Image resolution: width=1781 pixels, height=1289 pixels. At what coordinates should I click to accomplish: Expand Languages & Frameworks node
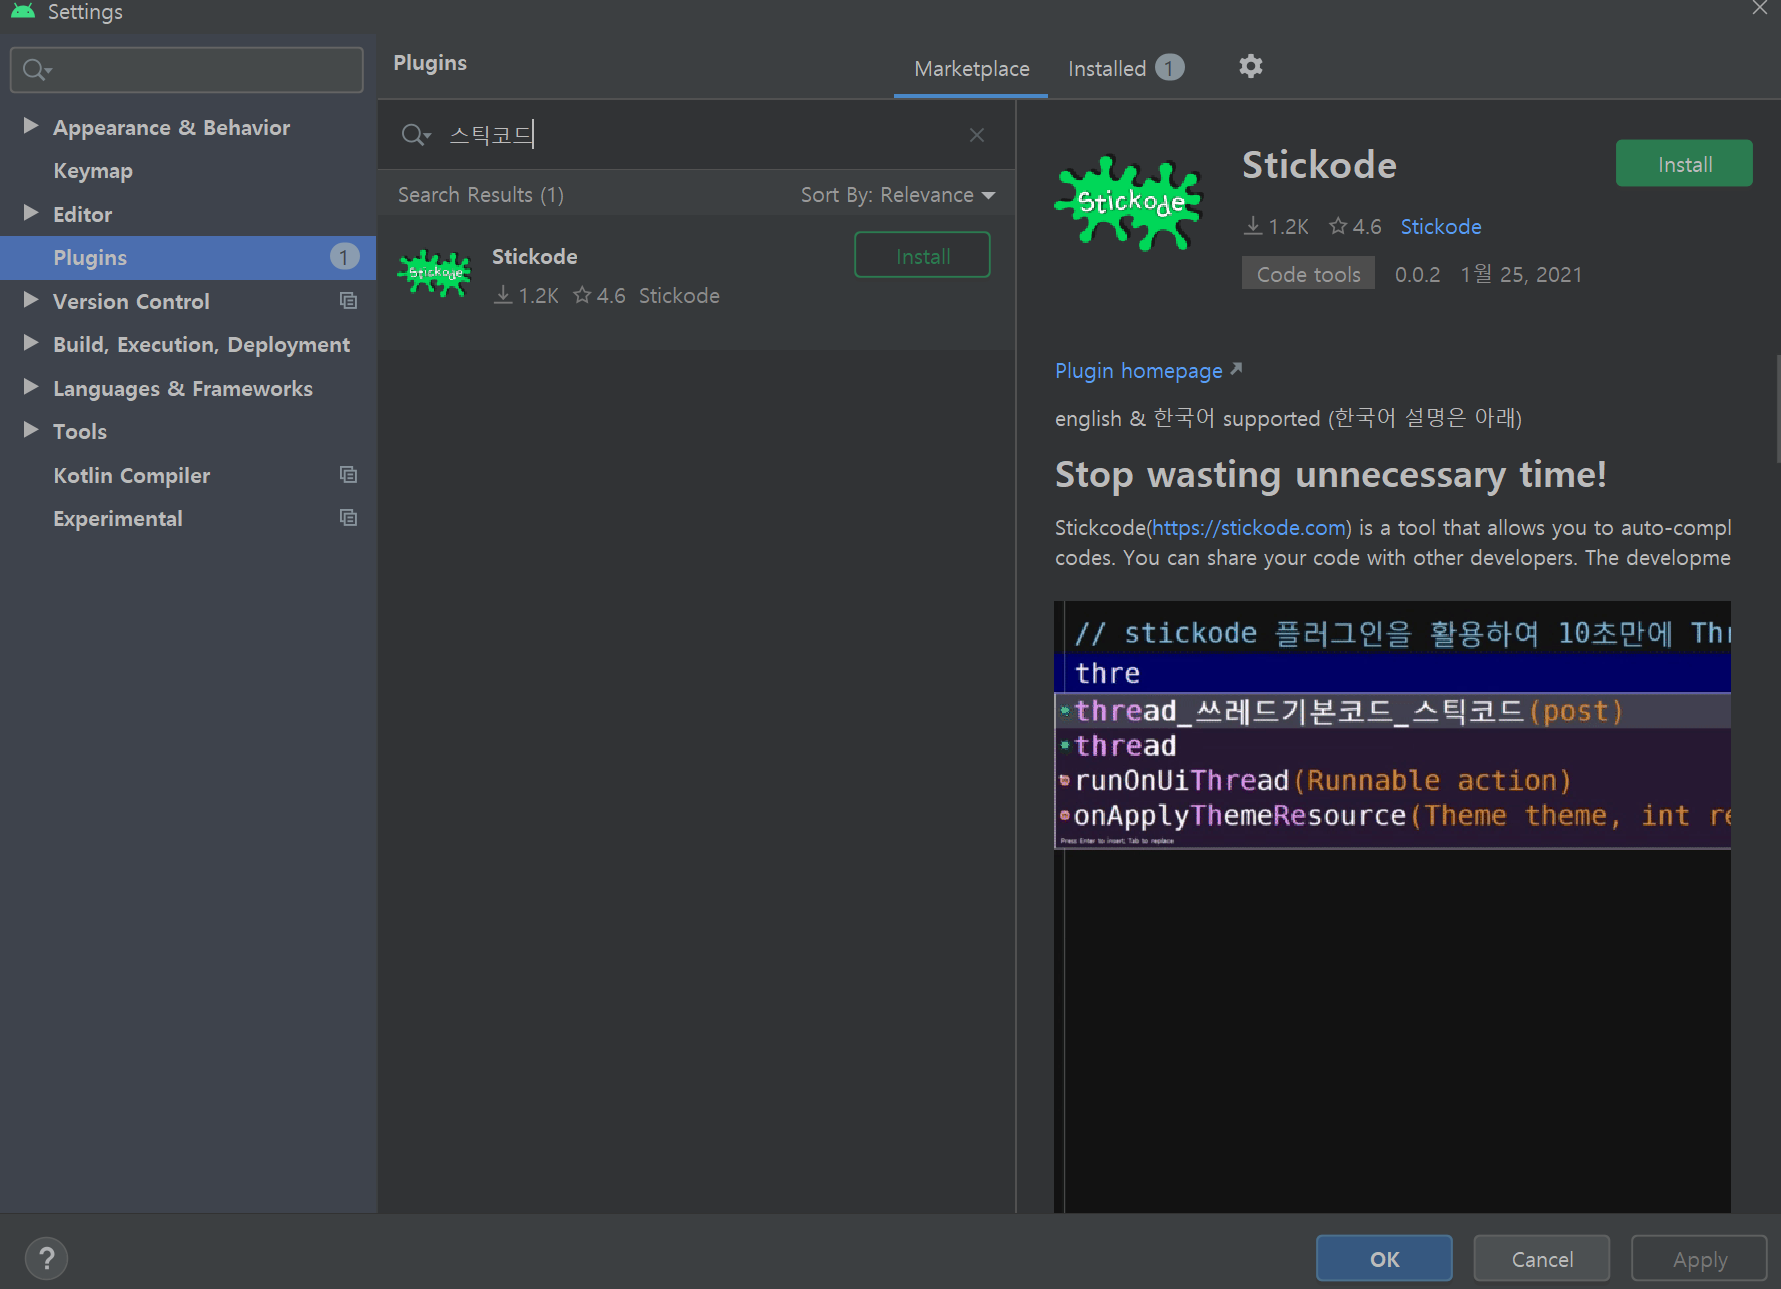click(x=31, y=387)
